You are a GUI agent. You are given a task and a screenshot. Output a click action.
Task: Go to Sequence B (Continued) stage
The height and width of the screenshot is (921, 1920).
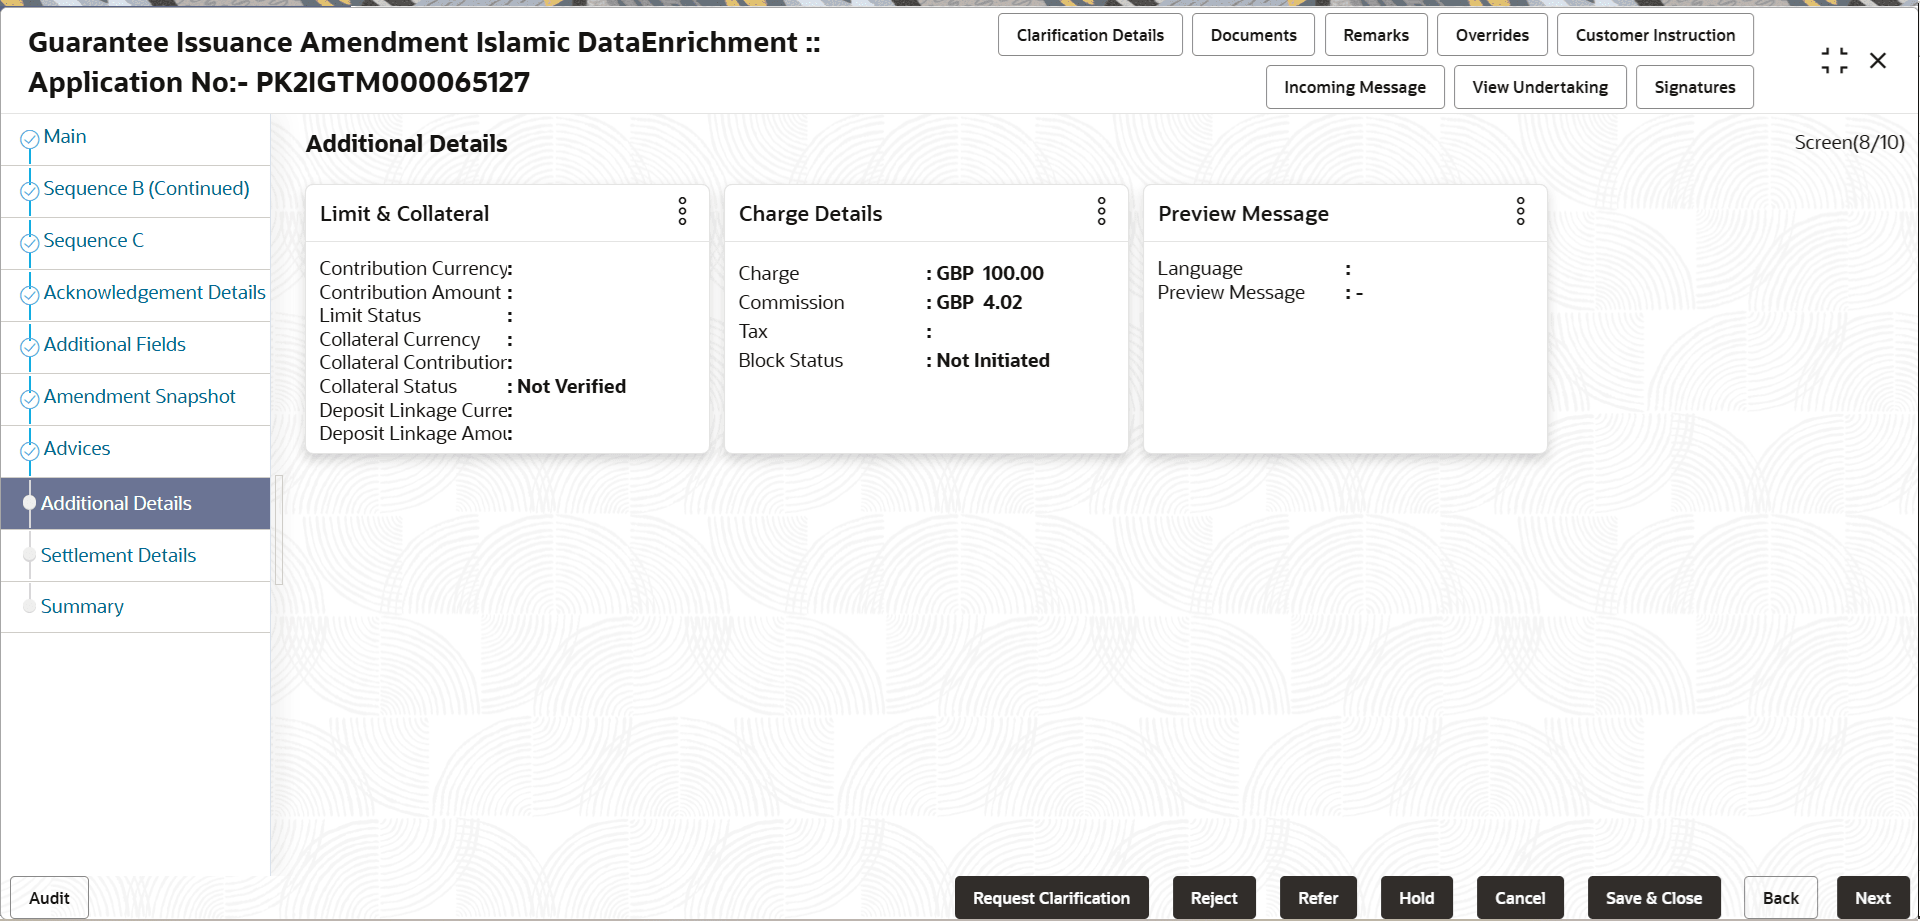coord(147,188)
